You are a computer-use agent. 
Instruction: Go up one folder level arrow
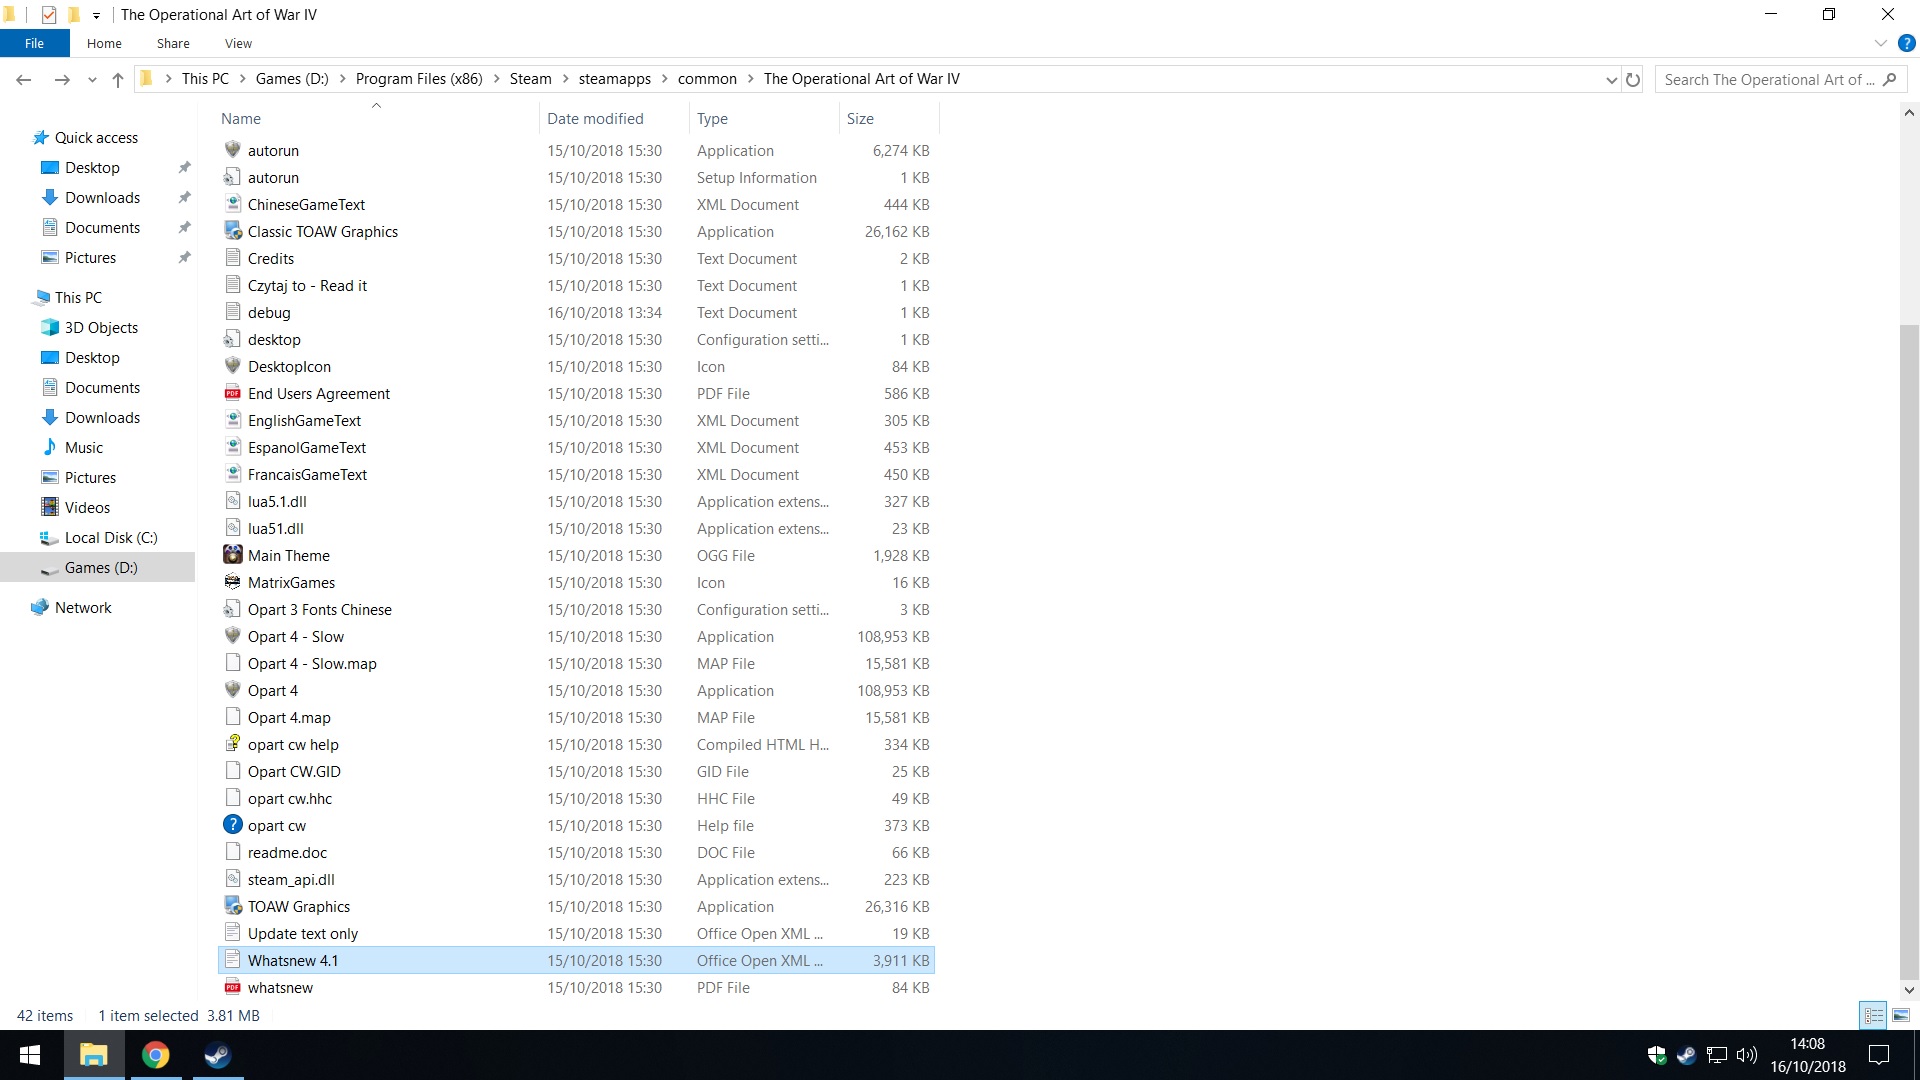(x=118, y=80)
